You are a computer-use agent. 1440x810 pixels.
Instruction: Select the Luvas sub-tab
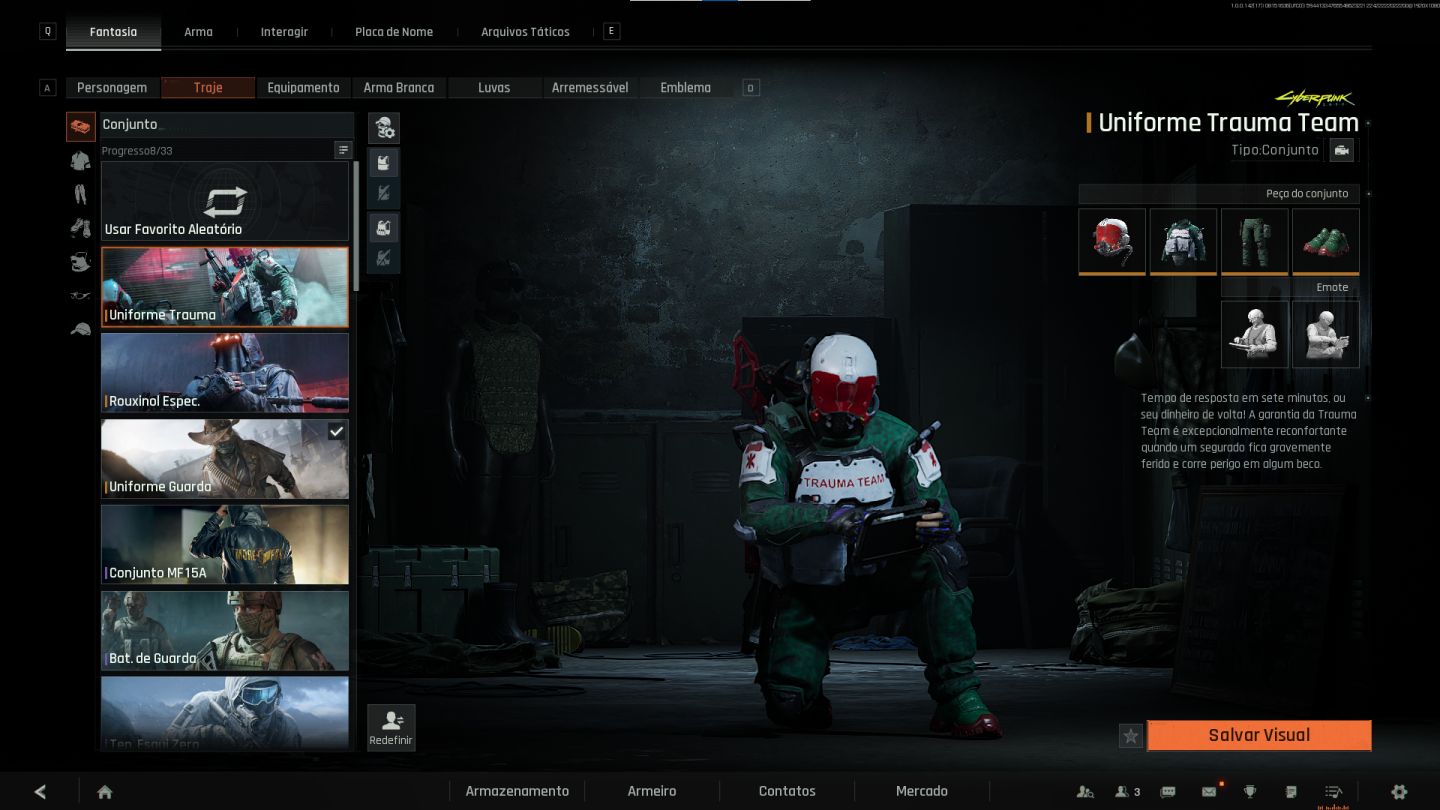coord(494,88)
